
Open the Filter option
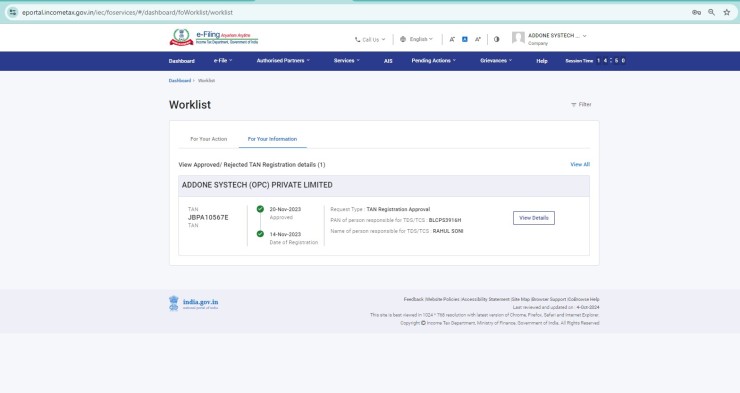(581, 104)
